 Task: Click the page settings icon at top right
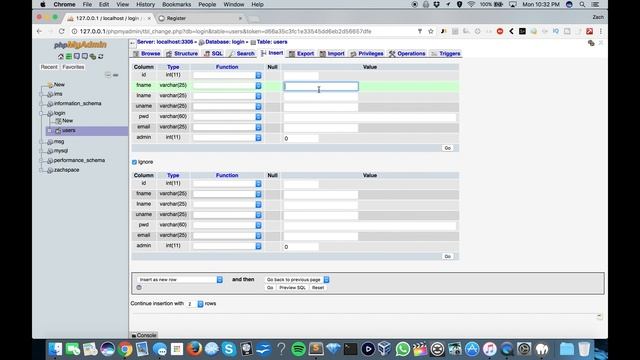point(591,43)
